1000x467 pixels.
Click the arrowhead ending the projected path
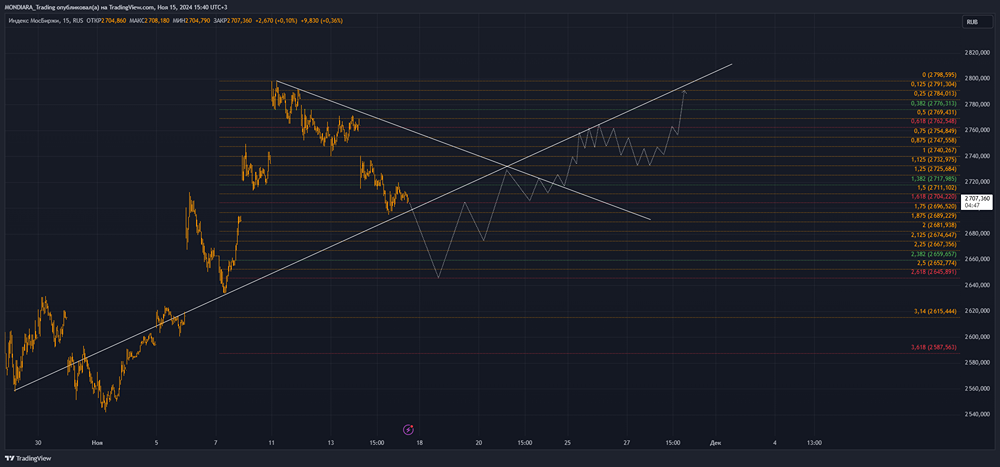pos(684,92)
